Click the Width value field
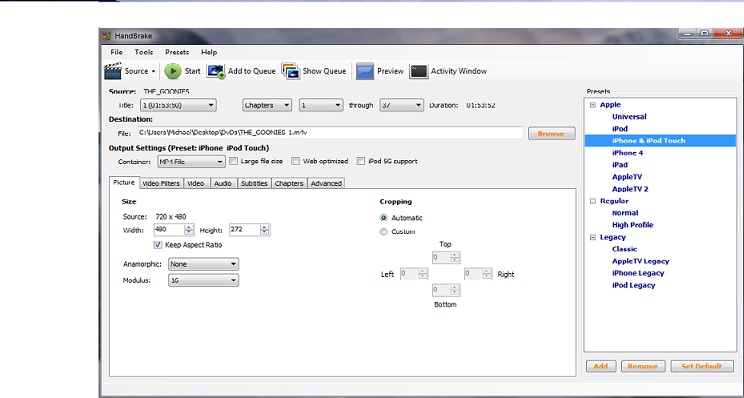 169,230
